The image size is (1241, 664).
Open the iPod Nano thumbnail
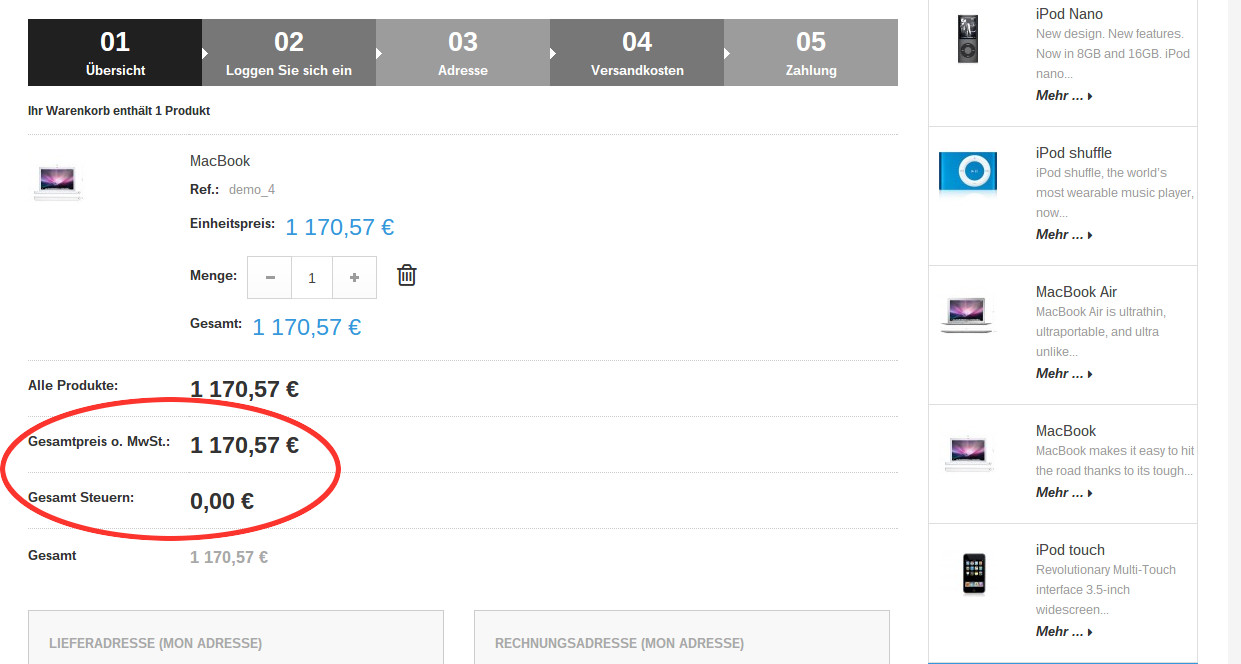coord(967,38)
